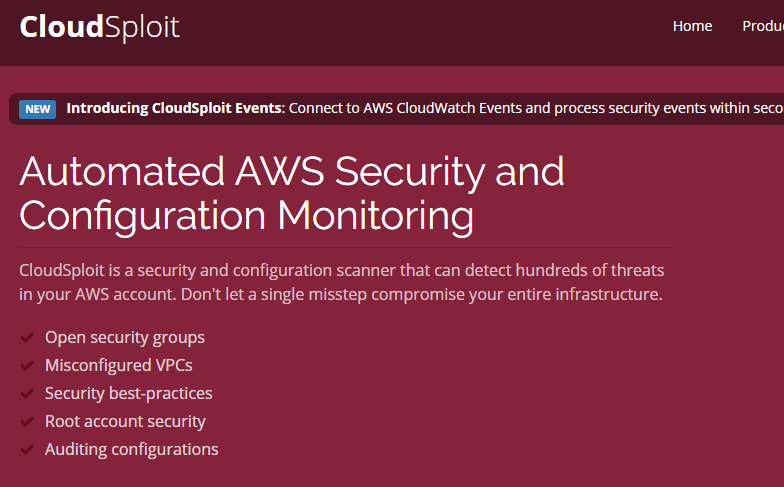The width and height of the screenshot is (784, 487).
Task: Click checkmark beside Open security groups
Action: [27, 338]
